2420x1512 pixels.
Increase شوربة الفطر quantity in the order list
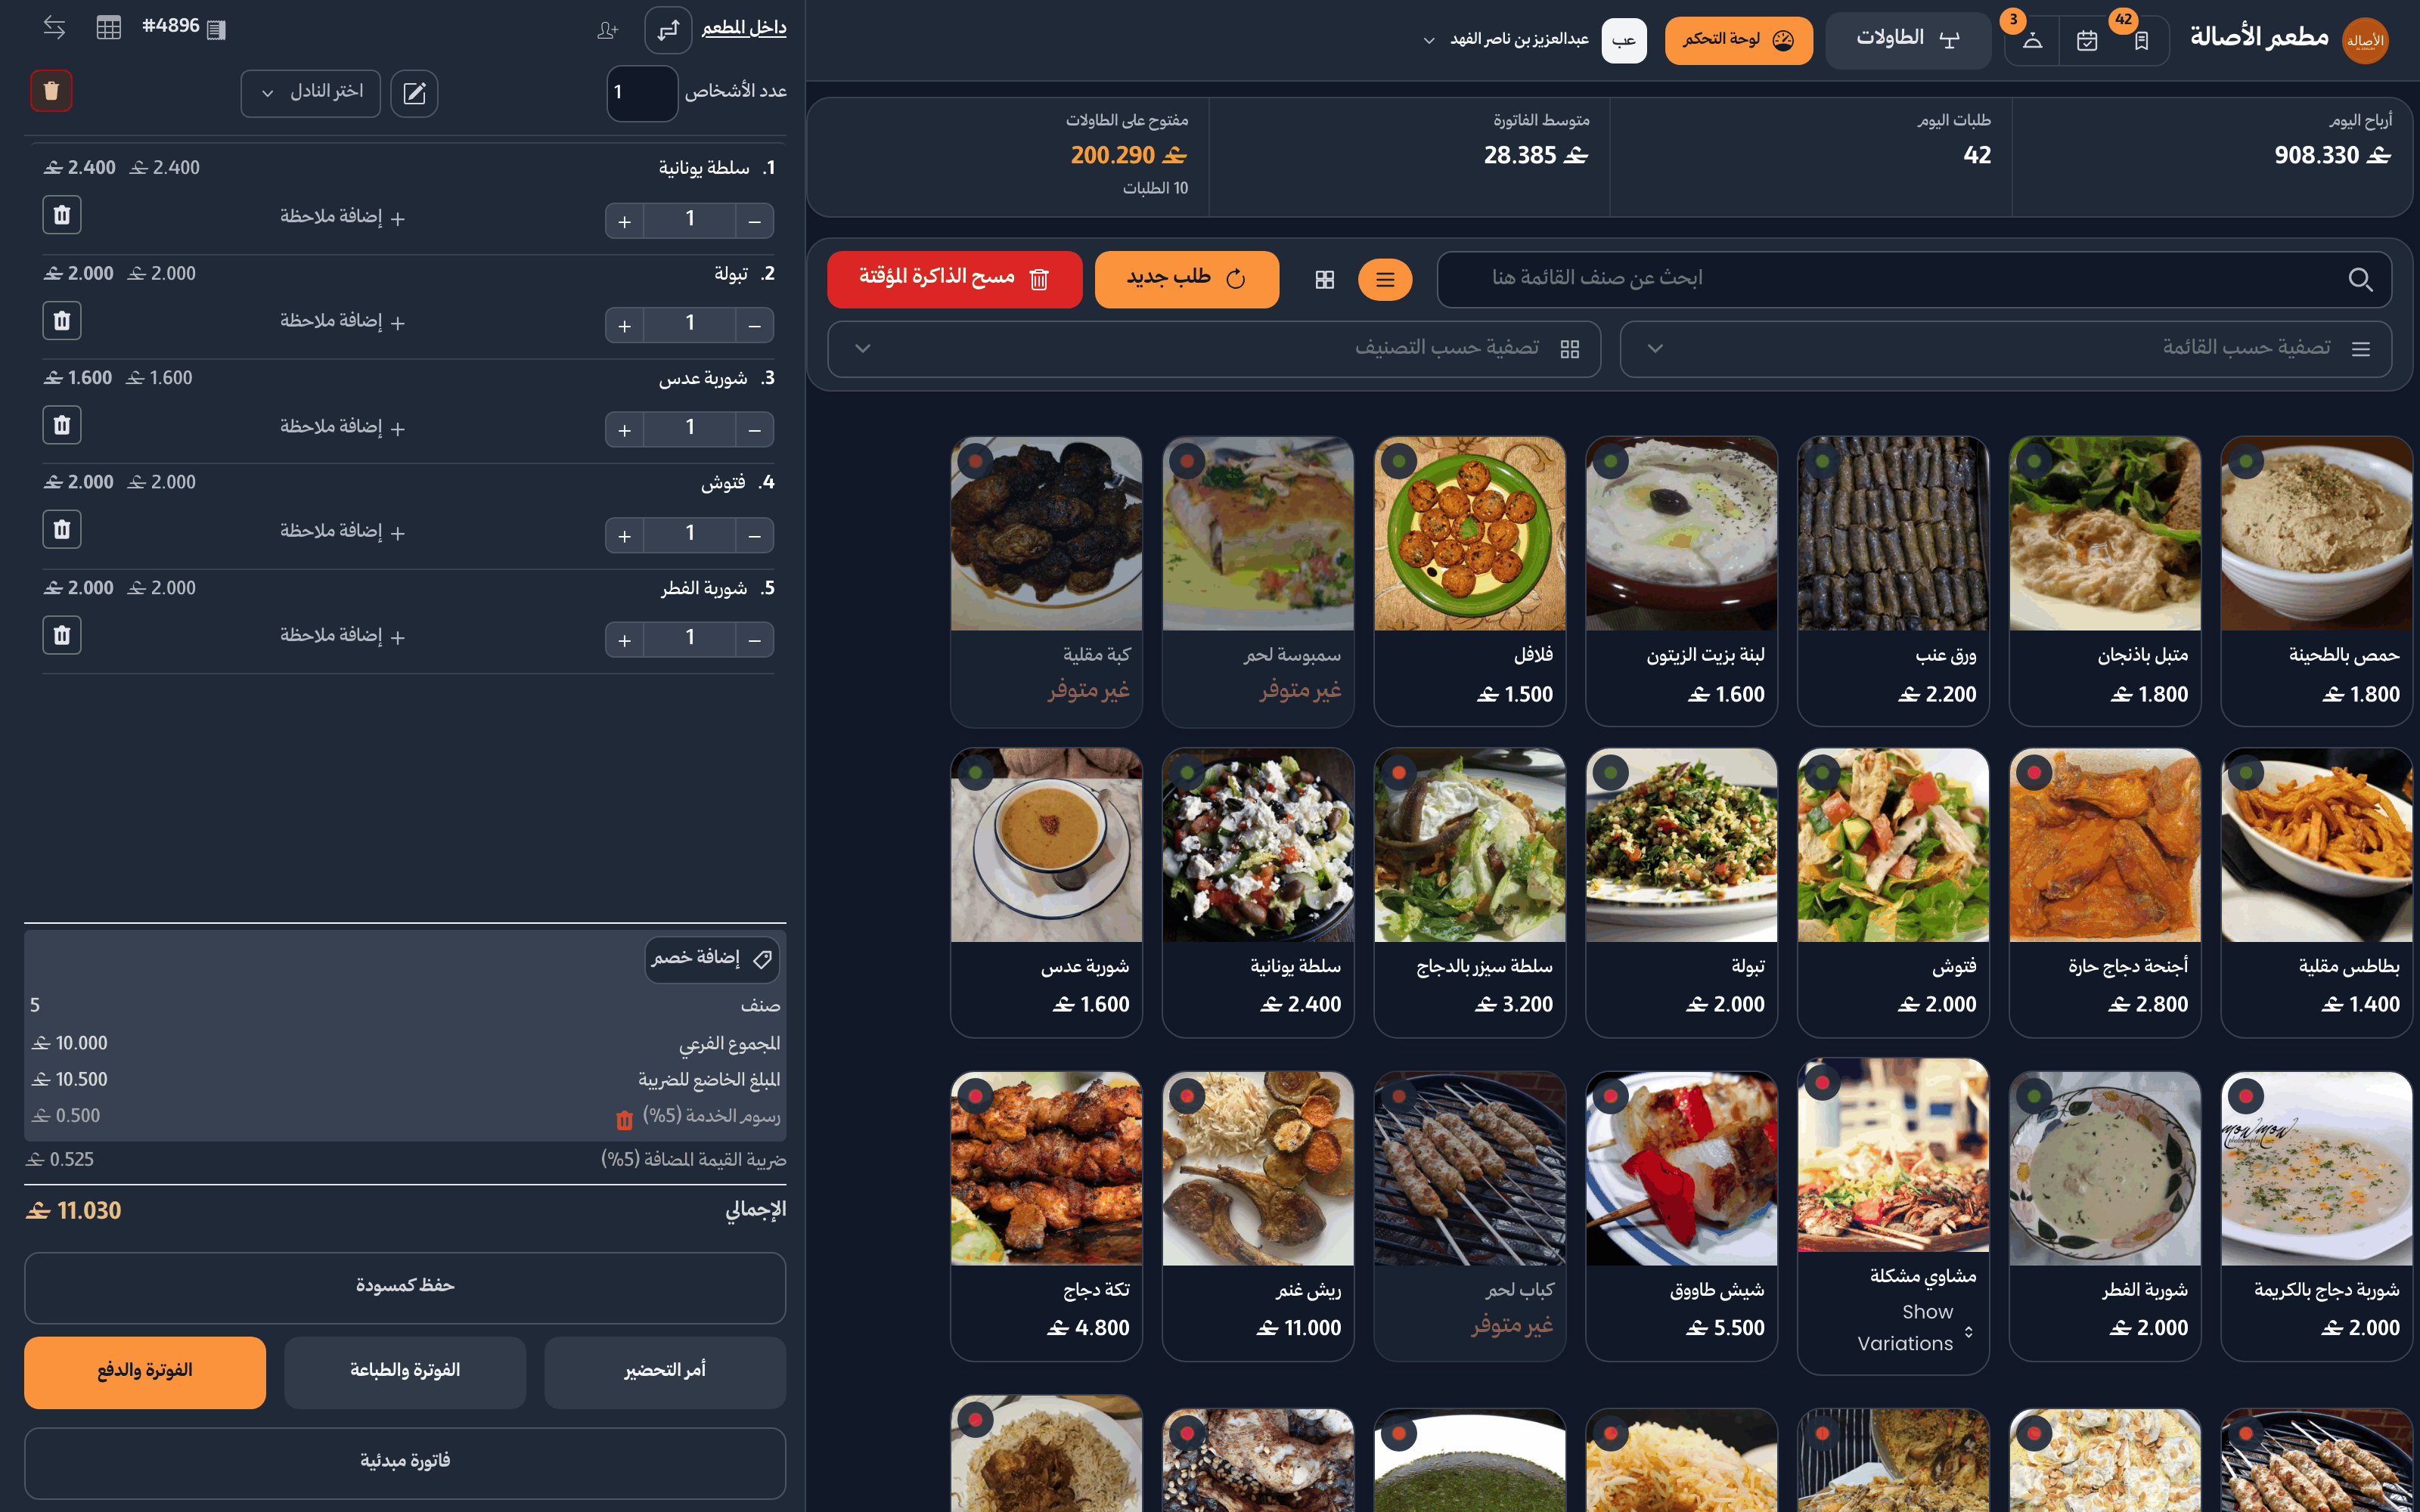coord(624,640)
